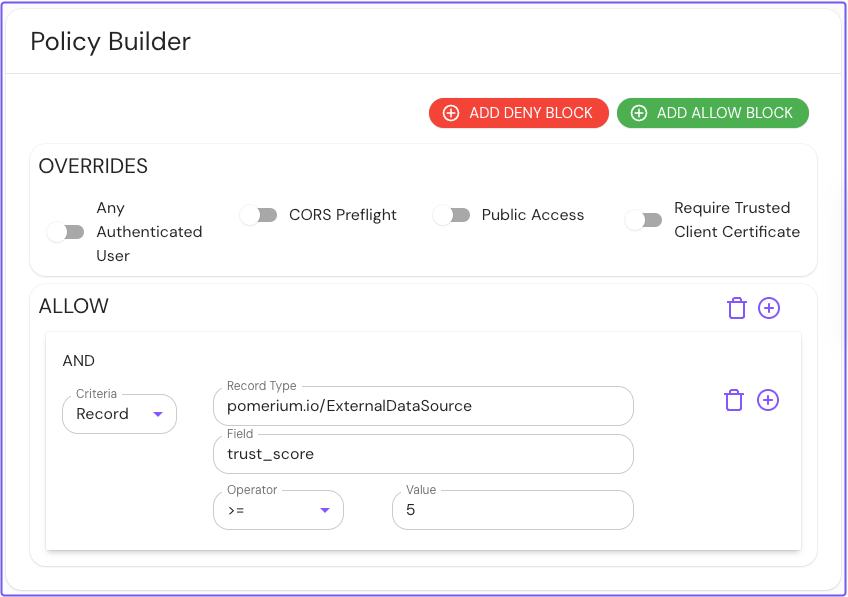Open the Operator dropdown showing >=
The width and height of the screenshot is (848, 597).
click(278, 510)
